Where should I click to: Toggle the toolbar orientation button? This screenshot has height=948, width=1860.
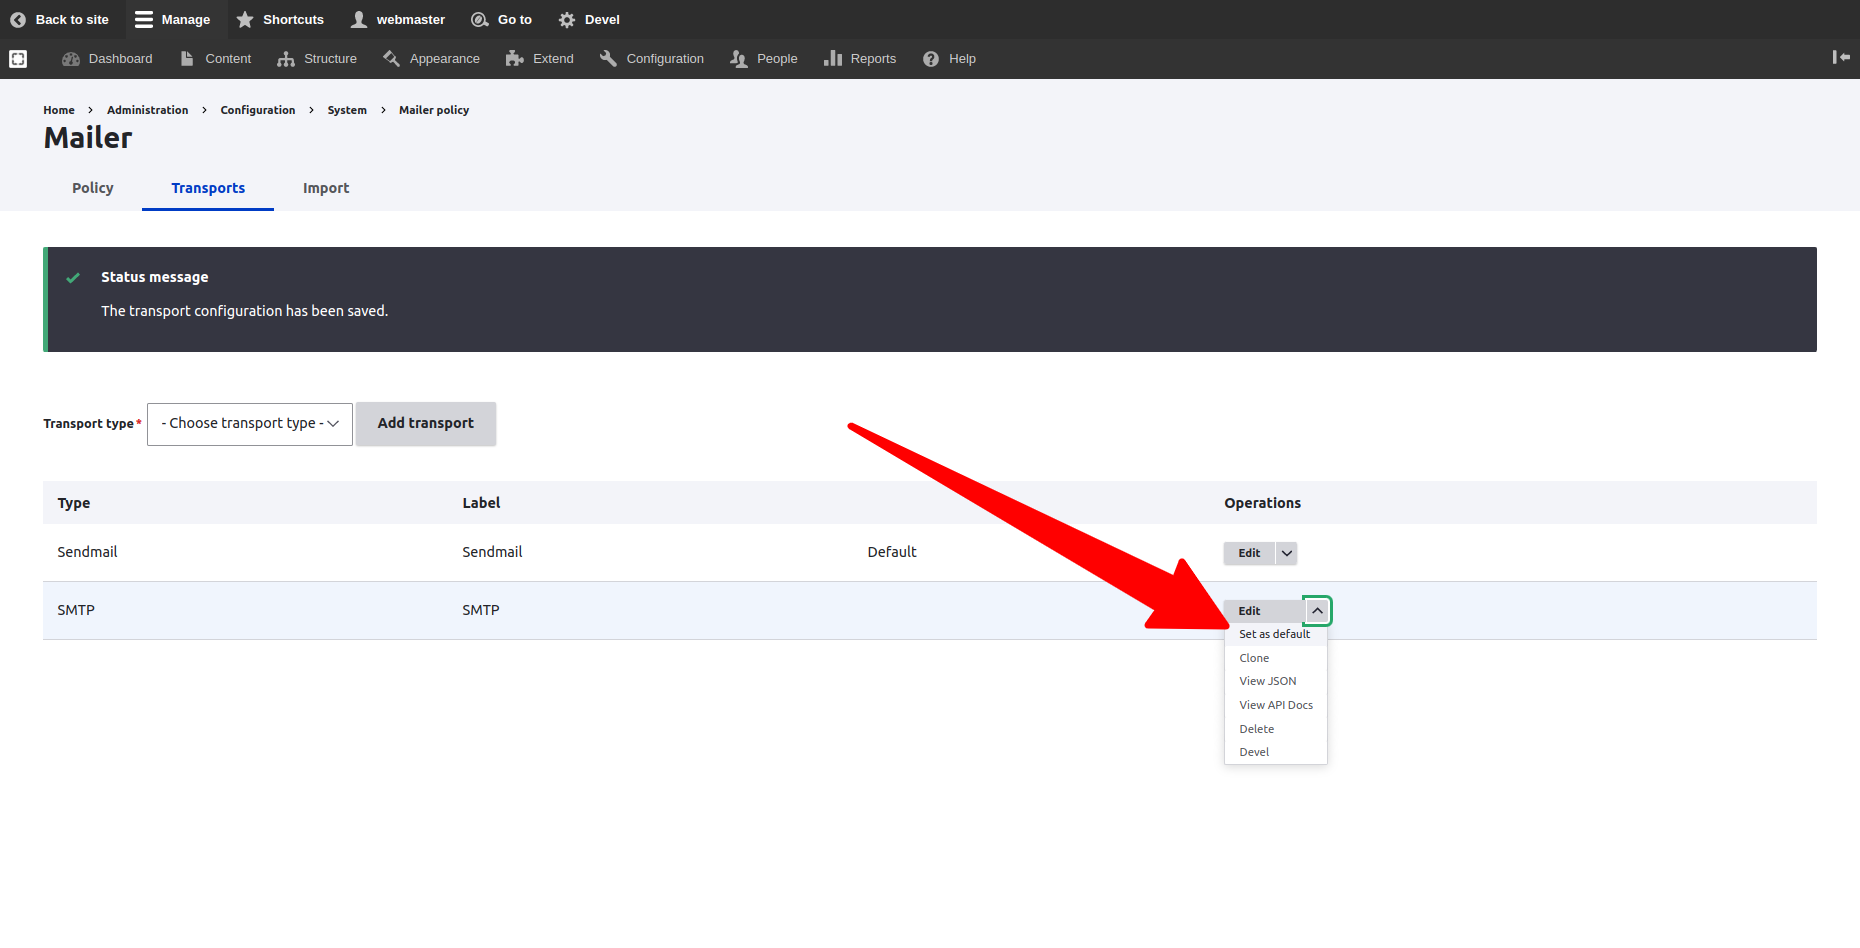(1840, 58)
